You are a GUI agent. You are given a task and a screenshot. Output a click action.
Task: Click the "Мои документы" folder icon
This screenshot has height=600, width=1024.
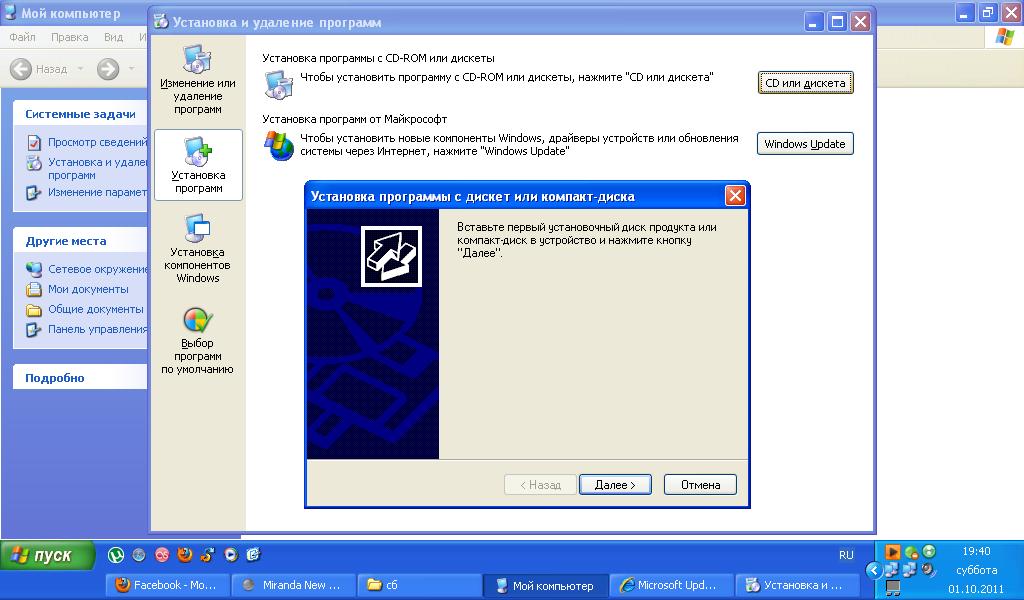34,289
